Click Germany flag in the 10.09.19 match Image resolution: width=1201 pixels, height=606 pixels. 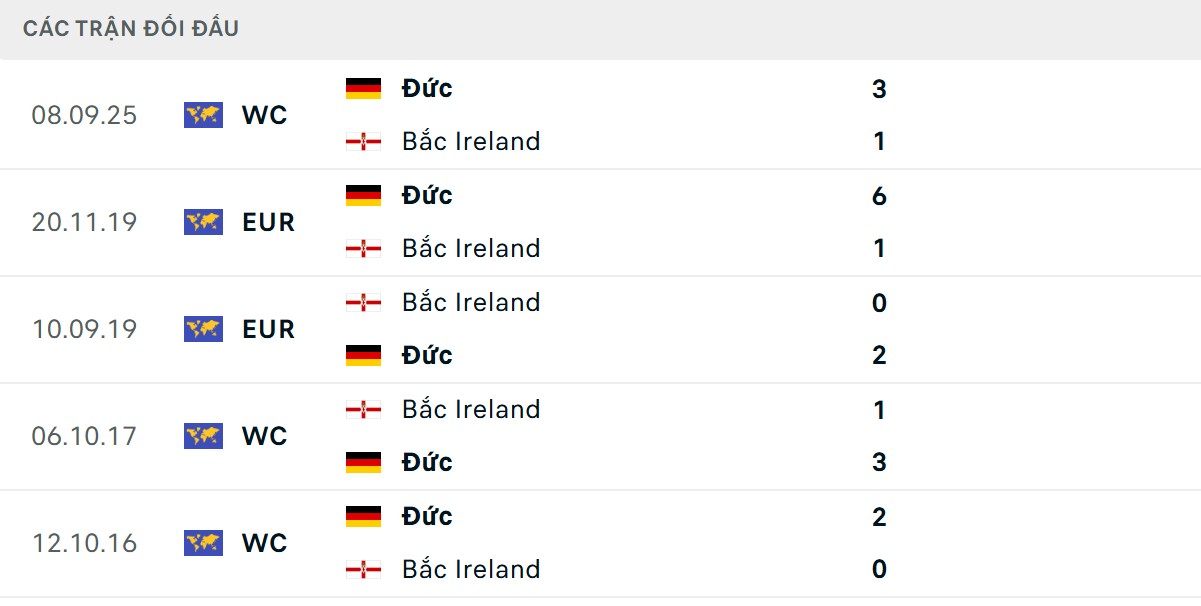point(363,355)
